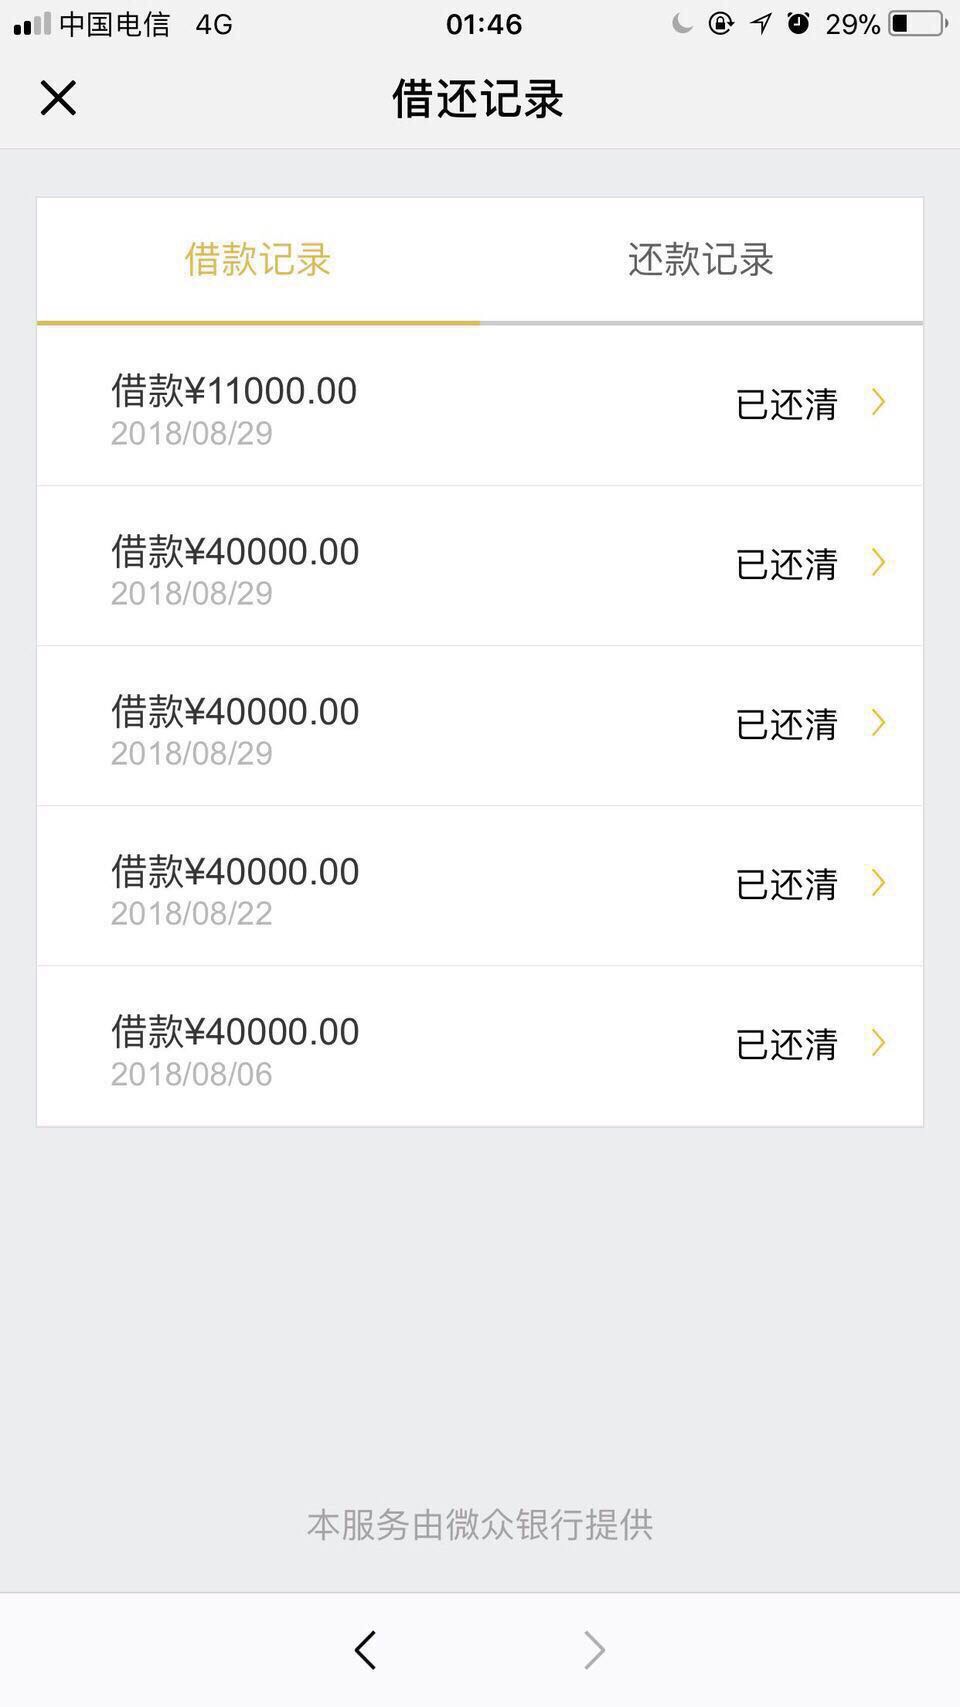This screenshot has height=1707, width=960.
Task: Tap the location arrow icon in status bar
Action: pos(761,23)
